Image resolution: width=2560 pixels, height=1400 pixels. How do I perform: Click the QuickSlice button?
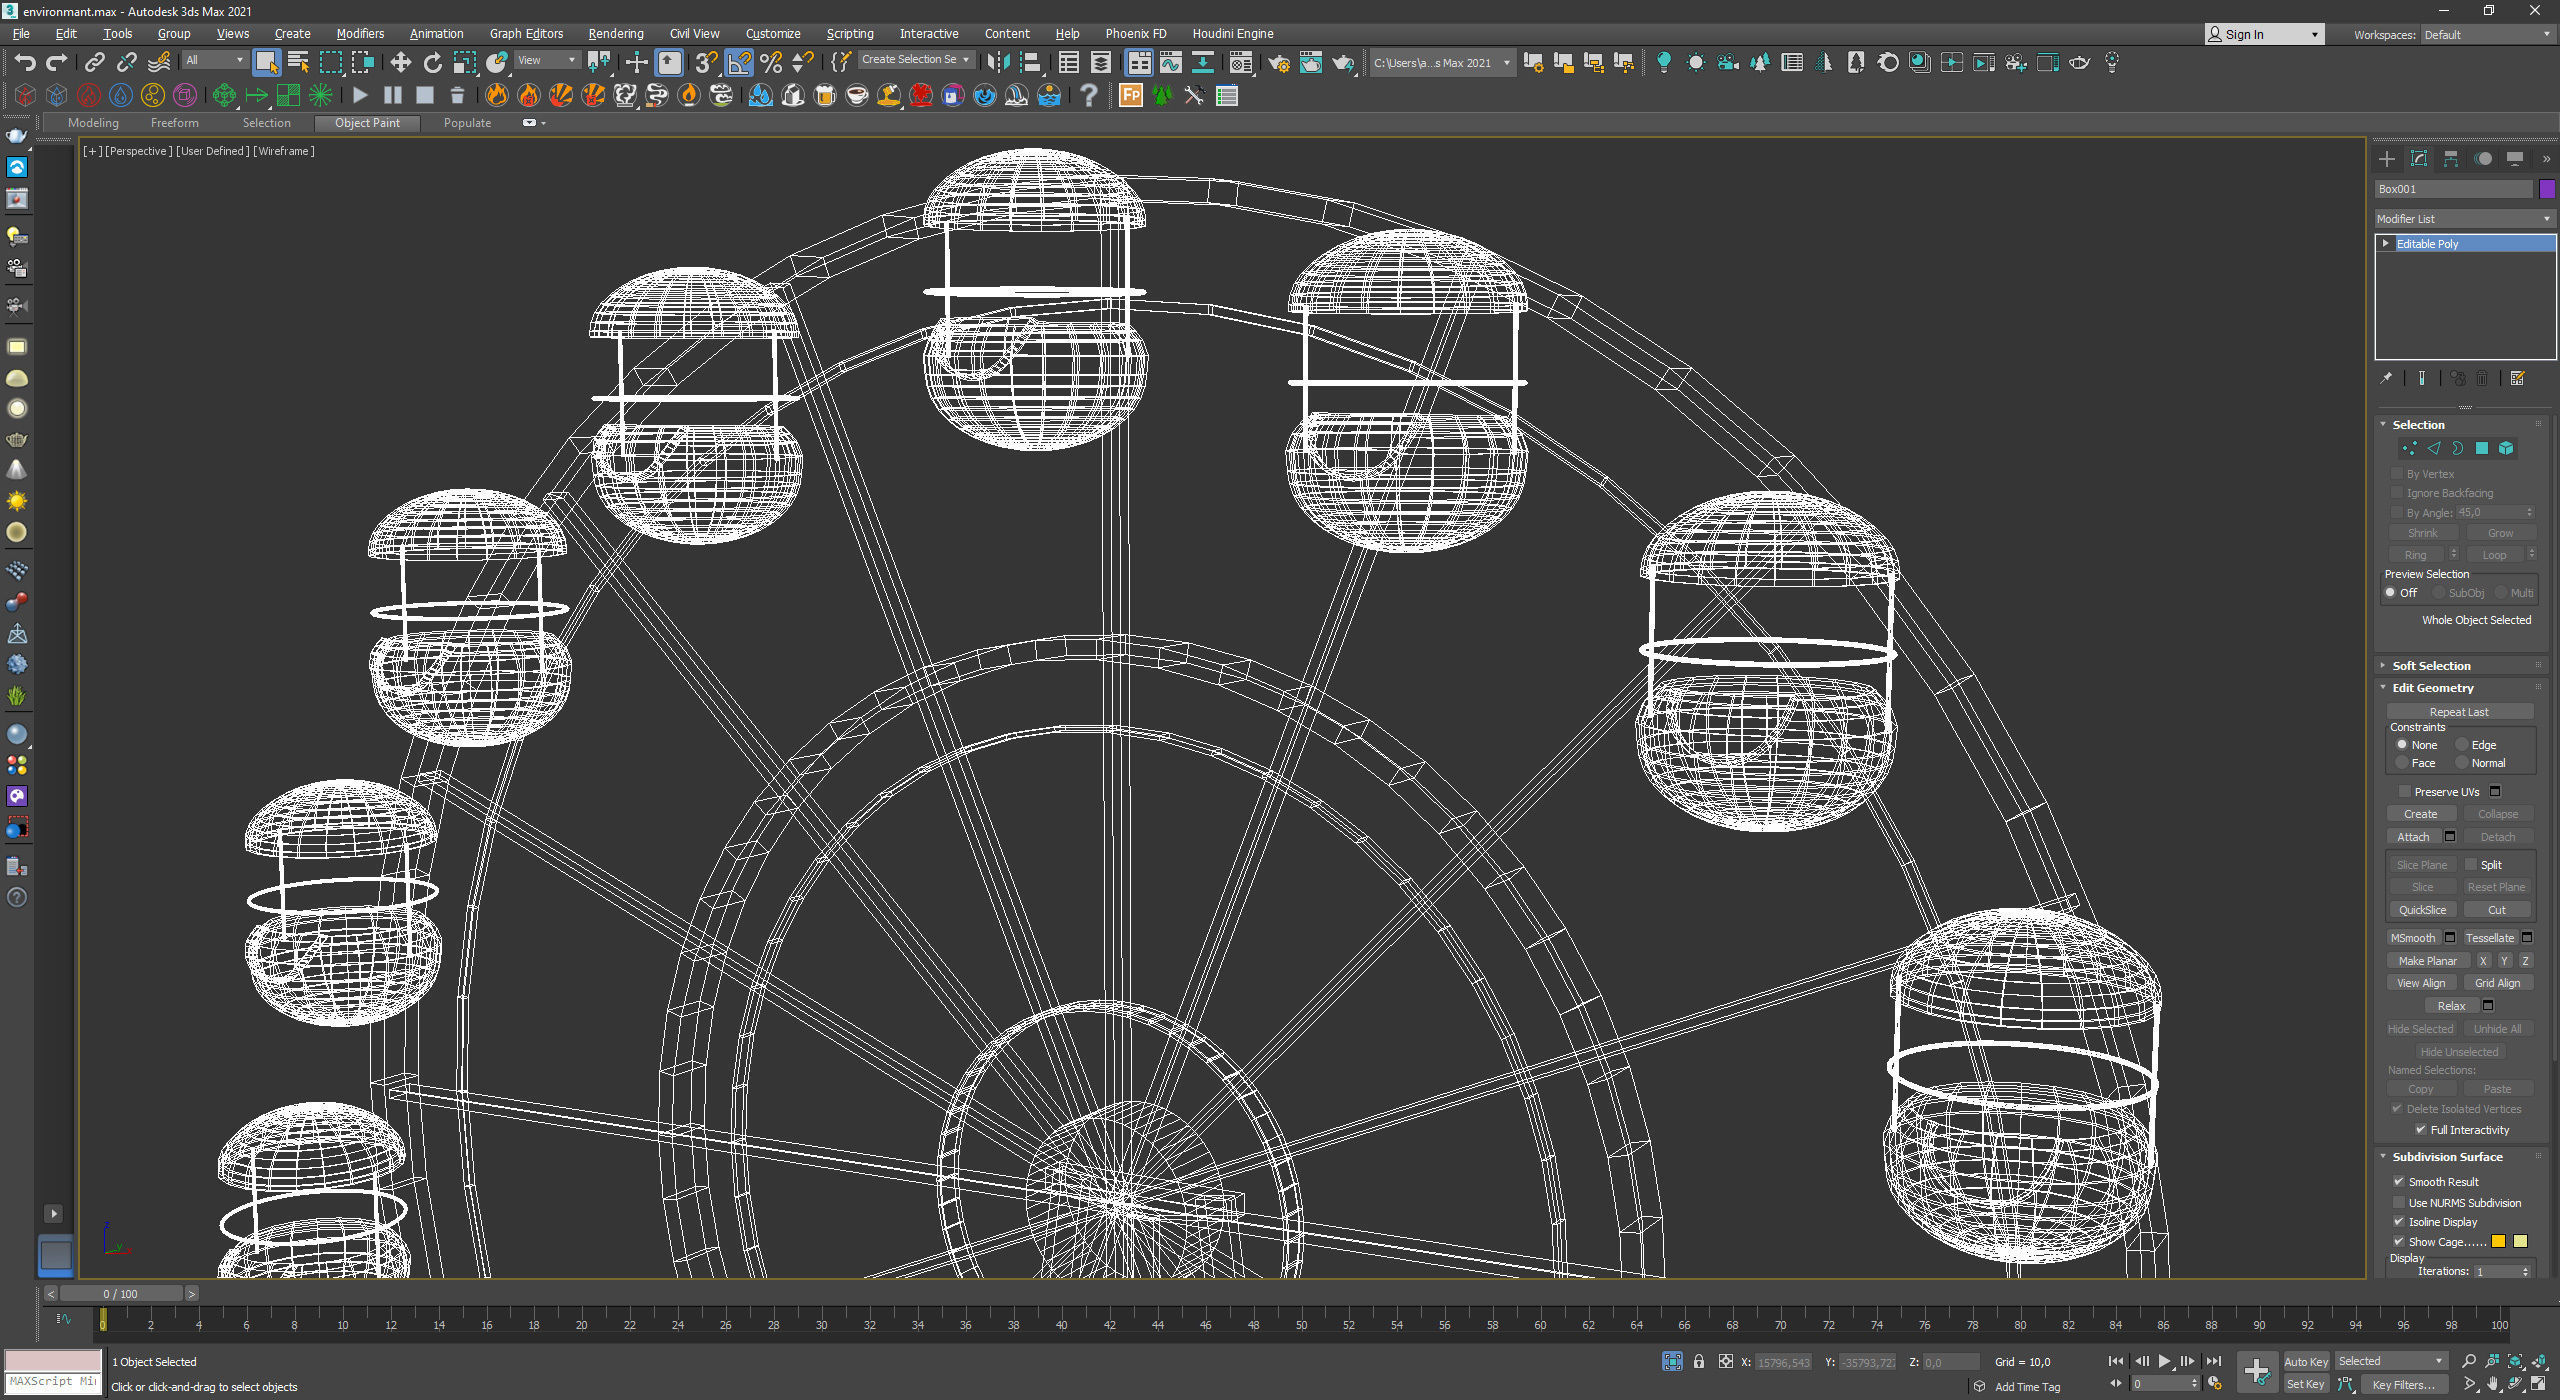pos(2421,909)
